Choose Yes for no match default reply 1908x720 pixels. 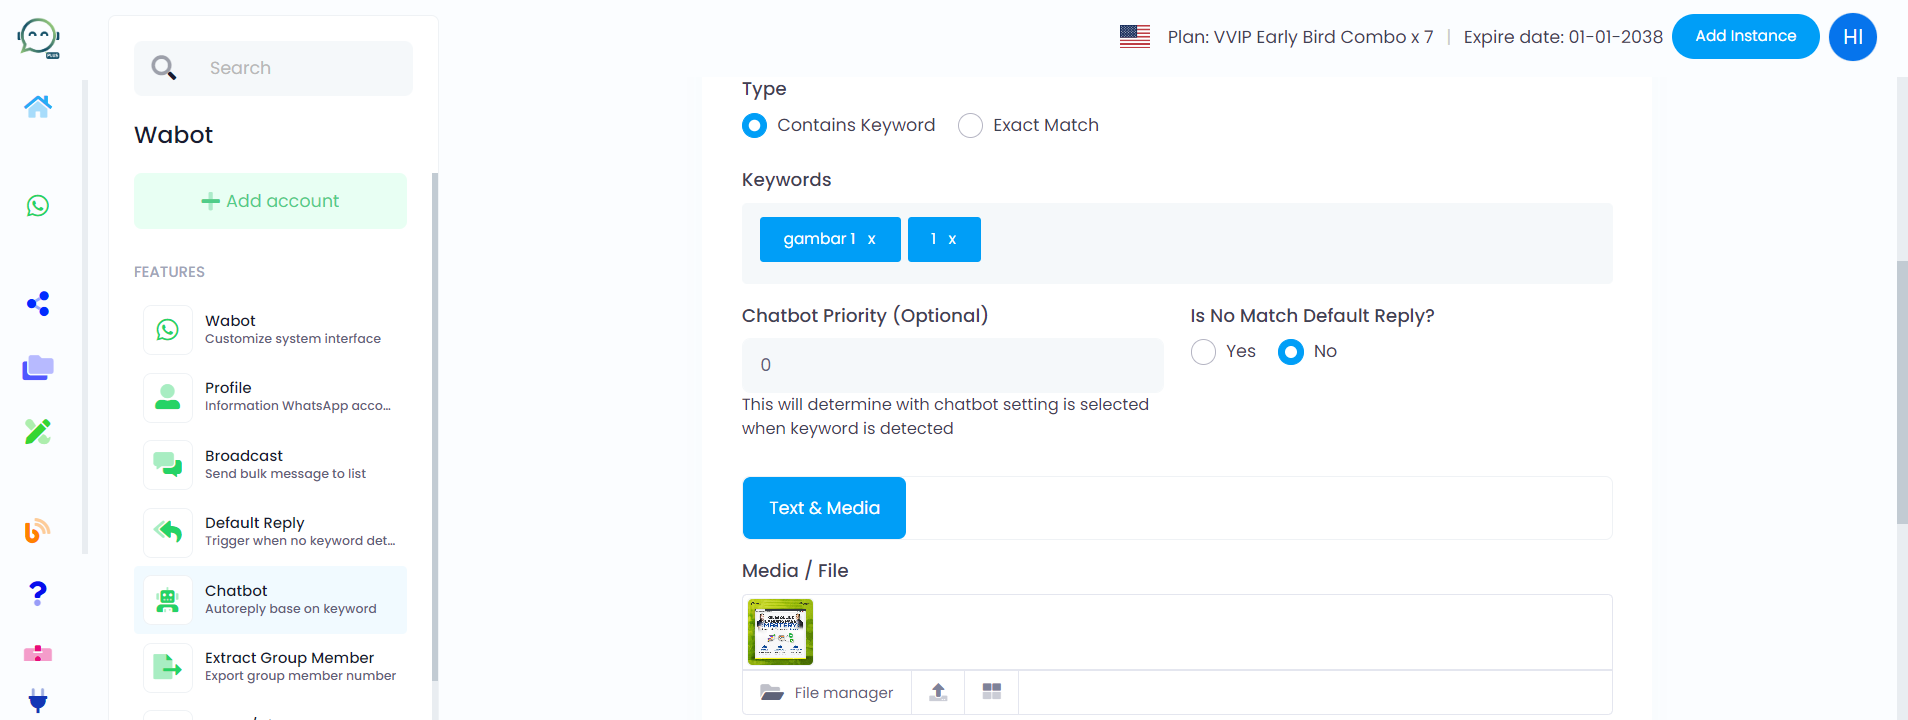1203,352
